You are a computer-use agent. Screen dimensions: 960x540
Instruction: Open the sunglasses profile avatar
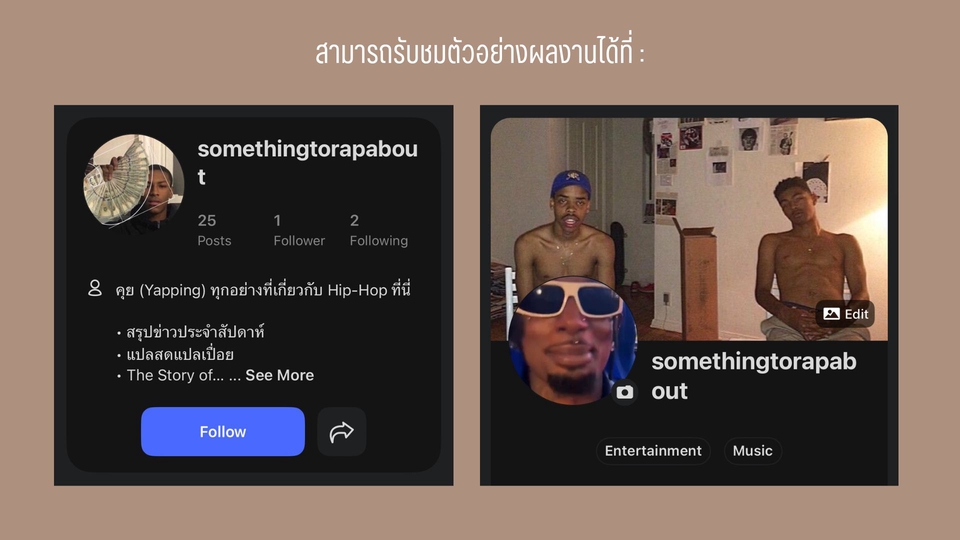tap(572, 340)
